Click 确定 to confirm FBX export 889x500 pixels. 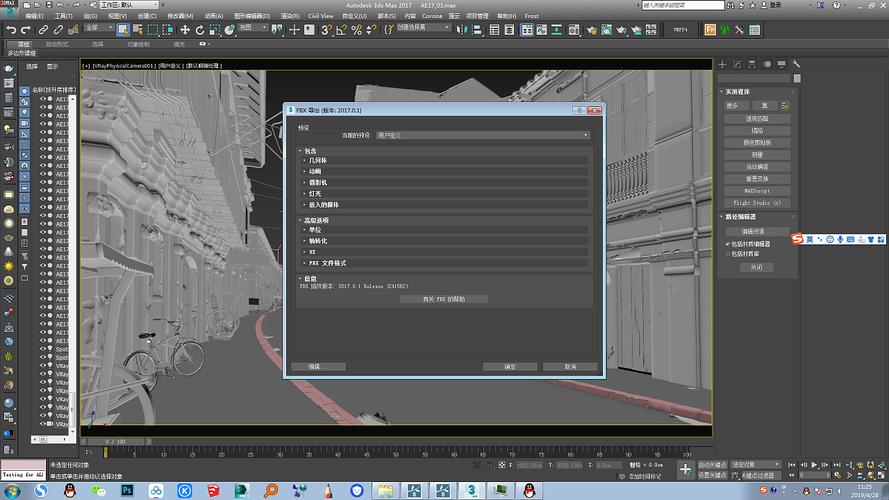[510, 367]
